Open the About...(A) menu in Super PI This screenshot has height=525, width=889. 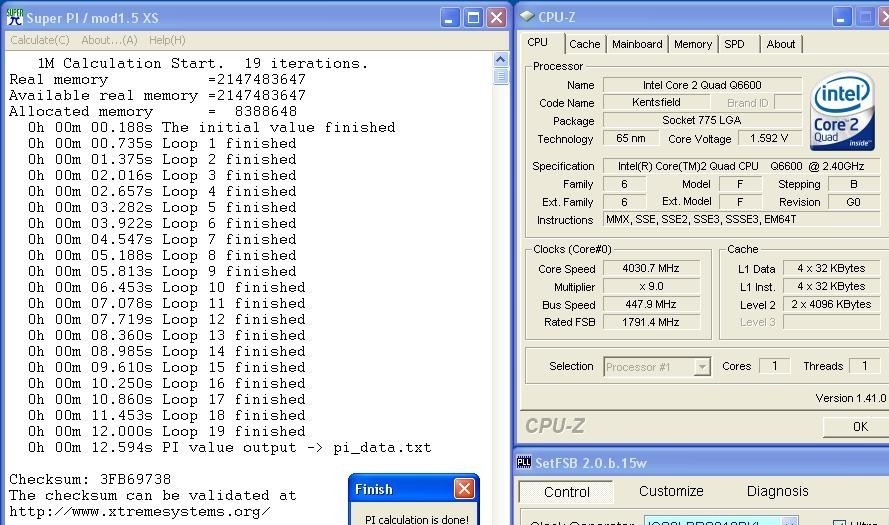click(x=109, y=40)
